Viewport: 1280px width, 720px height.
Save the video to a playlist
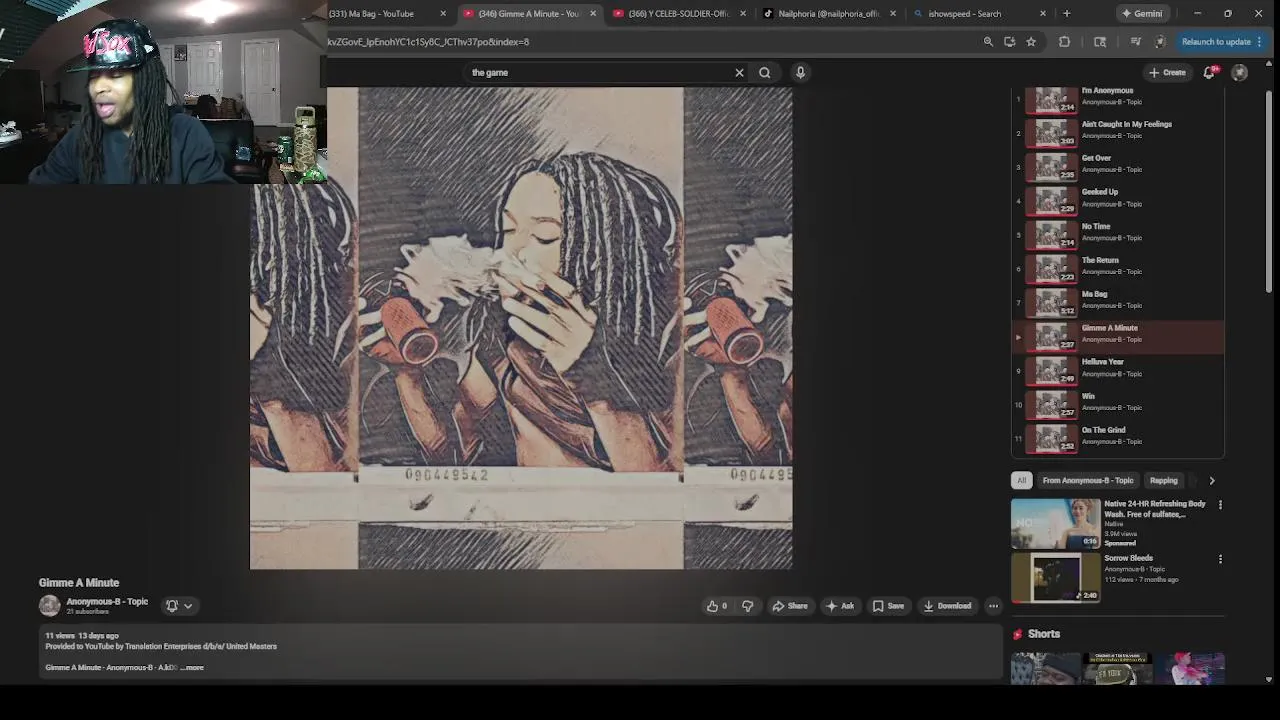click(x=888, y=606)
